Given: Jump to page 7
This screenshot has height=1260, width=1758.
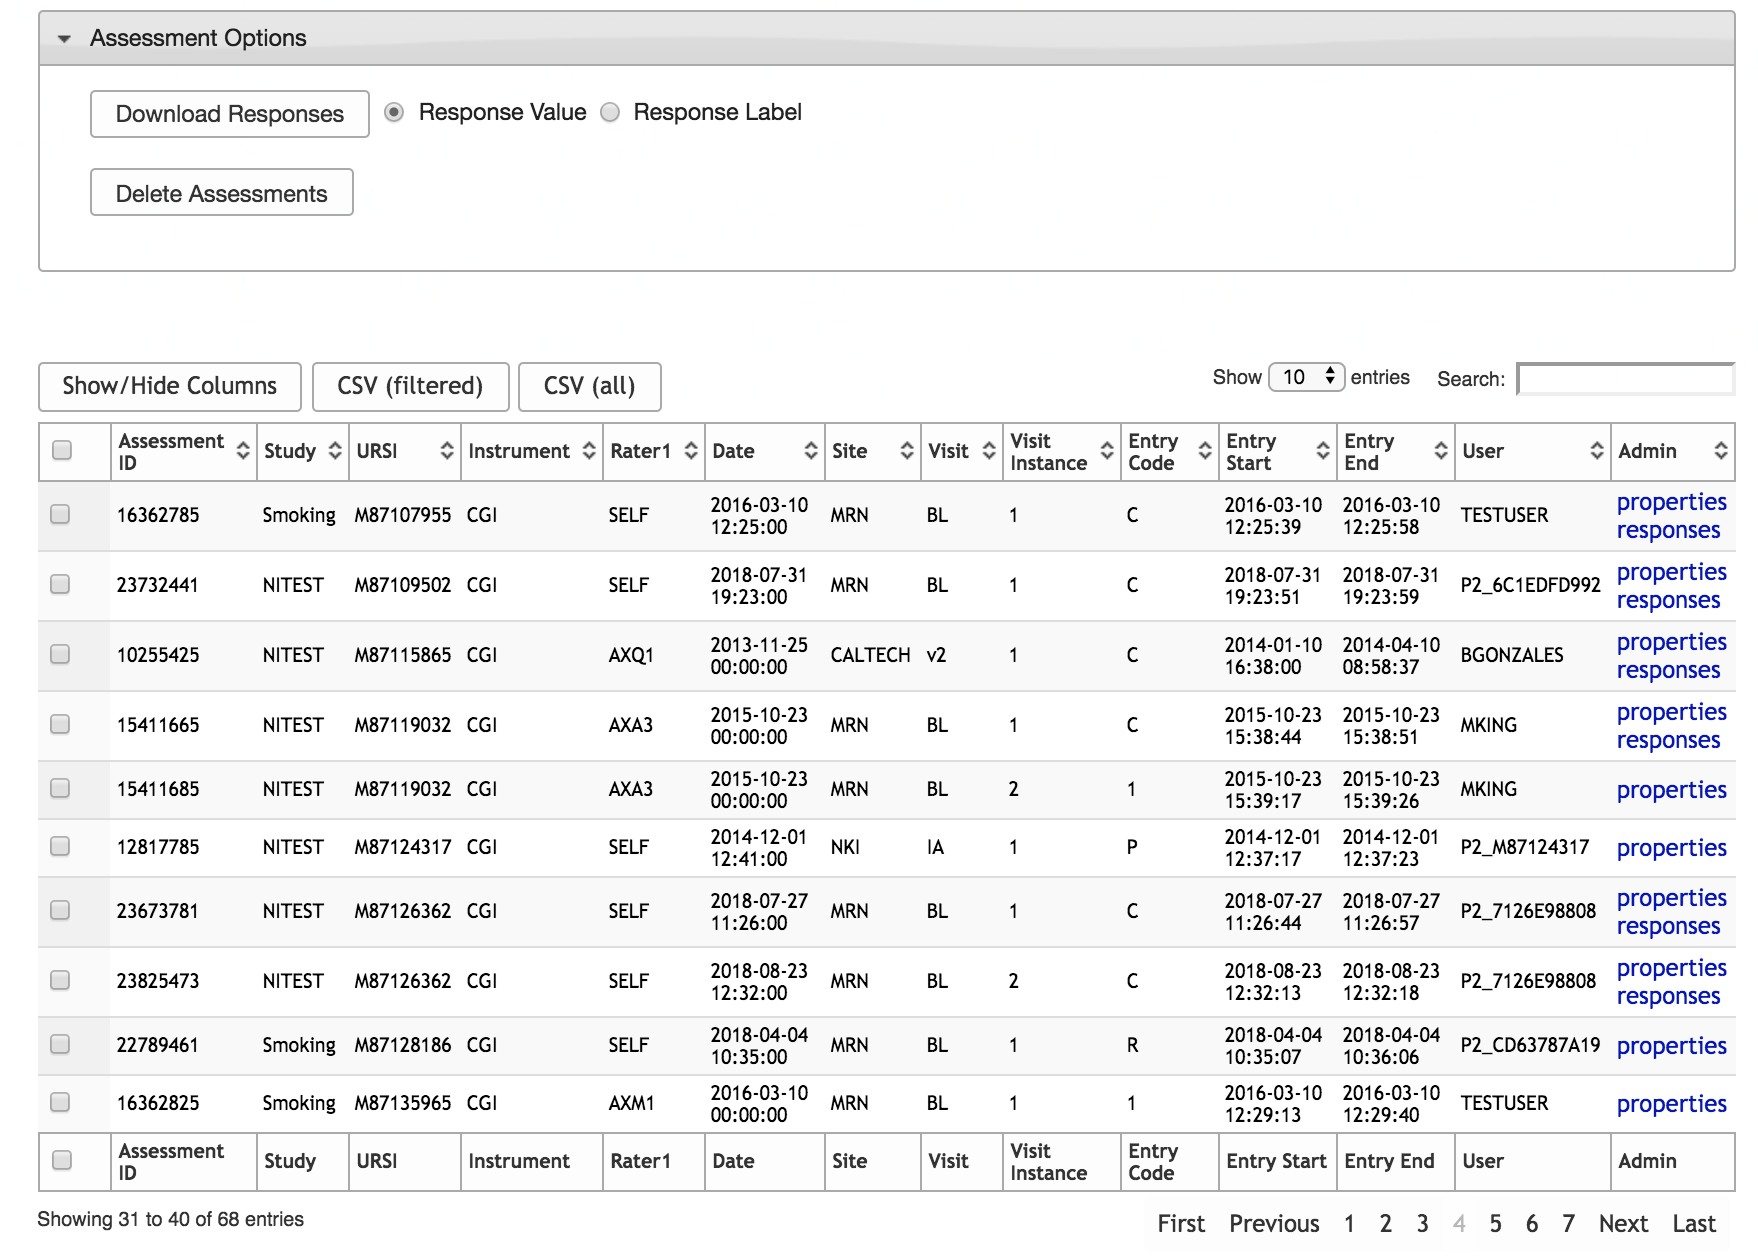Looking at the screenshot, I should 1568,1224.
